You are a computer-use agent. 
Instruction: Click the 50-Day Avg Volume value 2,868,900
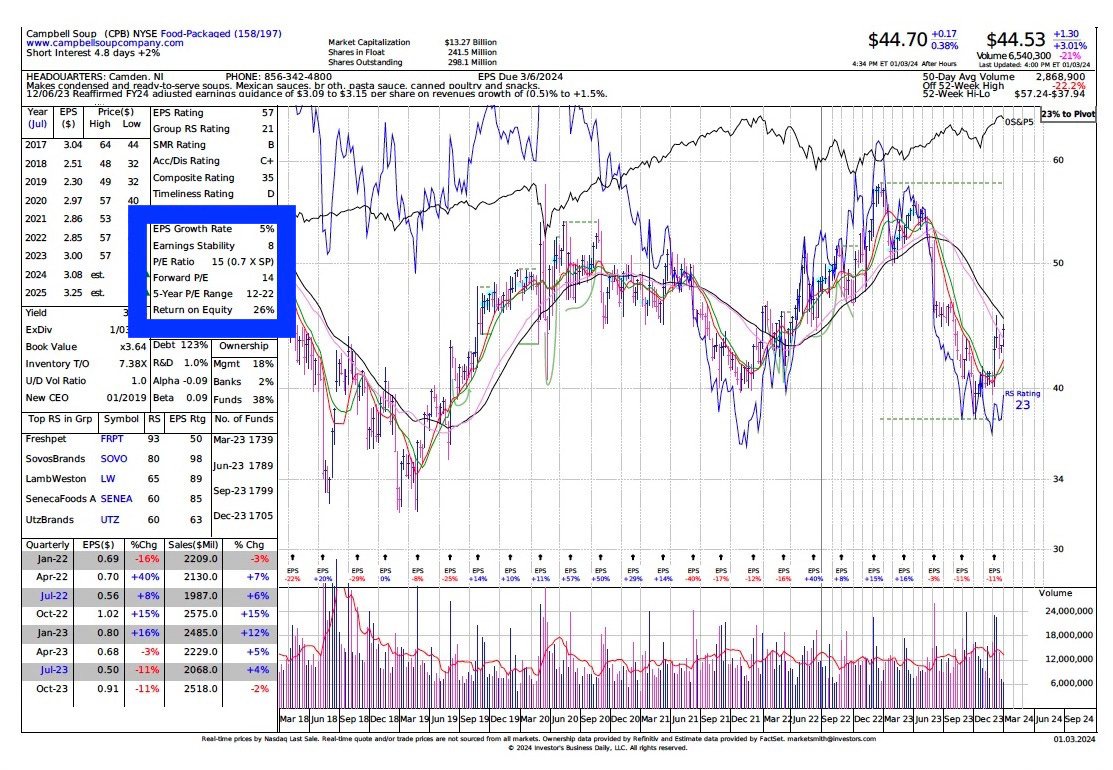tap(1060, 77)
